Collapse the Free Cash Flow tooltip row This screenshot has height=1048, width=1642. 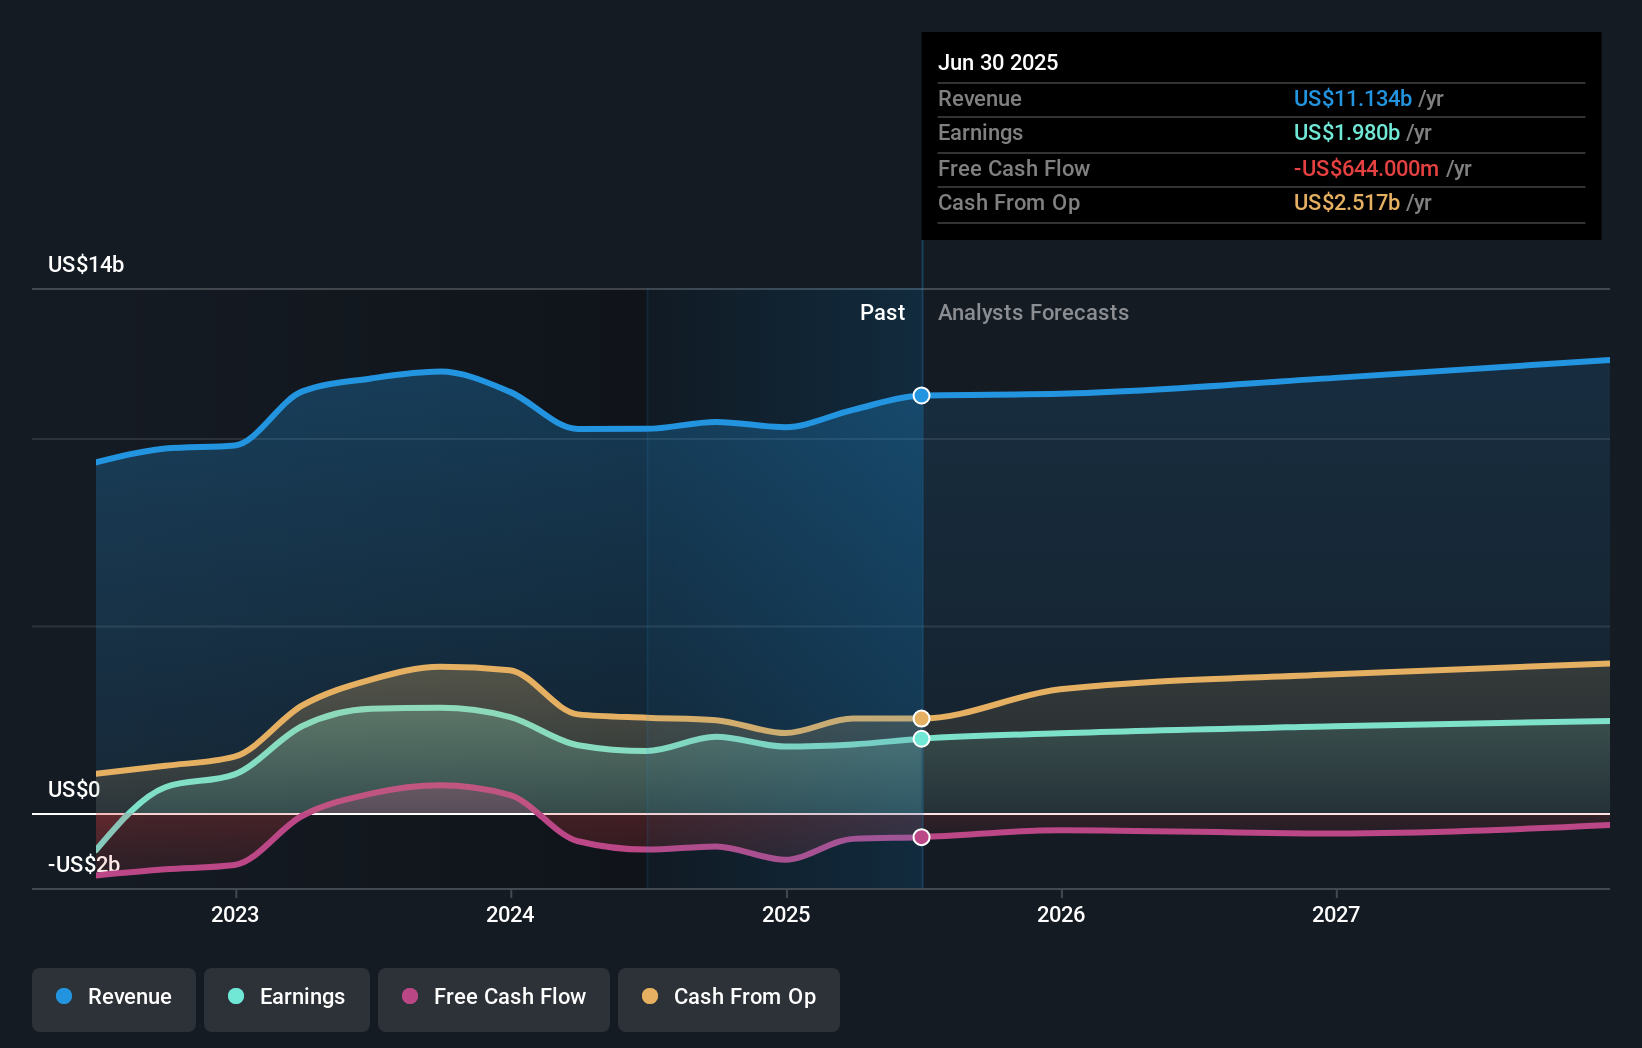[1014, 168]
